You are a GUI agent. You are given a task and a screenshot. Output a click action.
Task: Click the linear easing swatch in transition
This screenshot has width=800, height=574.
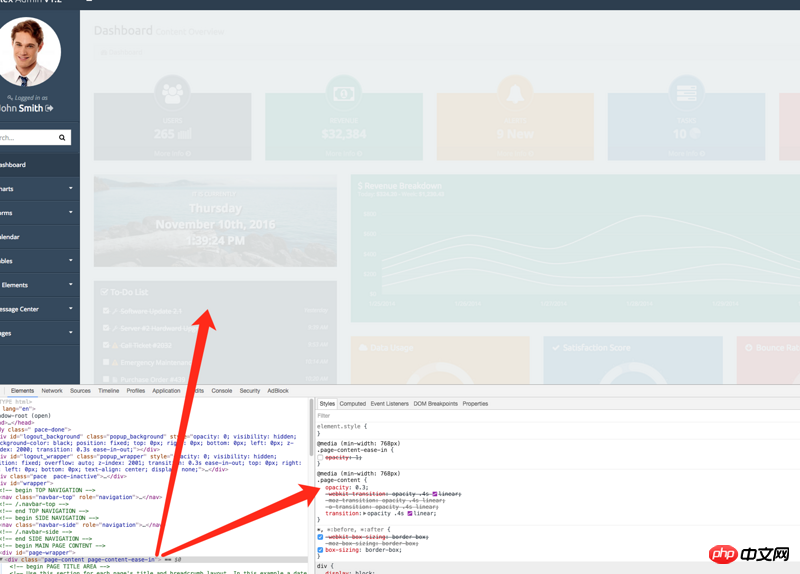pyautogui.click(x=408, y=513)
